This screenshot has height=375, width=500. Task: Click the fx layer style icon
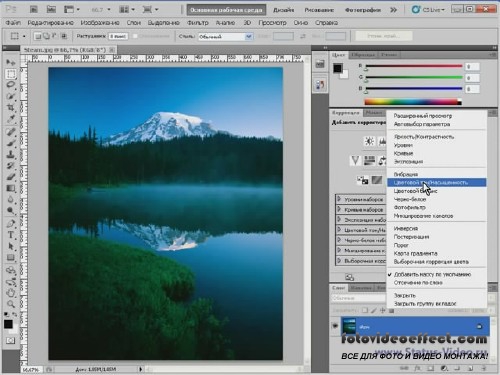click(x=417, y=369)
